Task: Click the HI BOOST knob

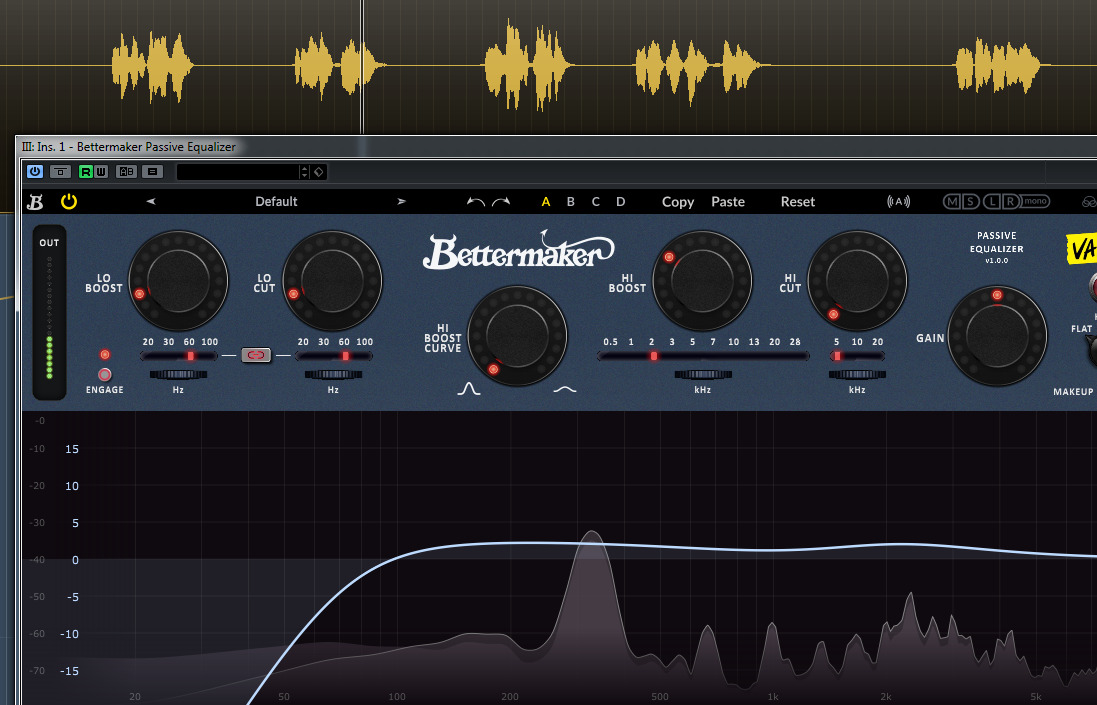Action: click(702, 280)
